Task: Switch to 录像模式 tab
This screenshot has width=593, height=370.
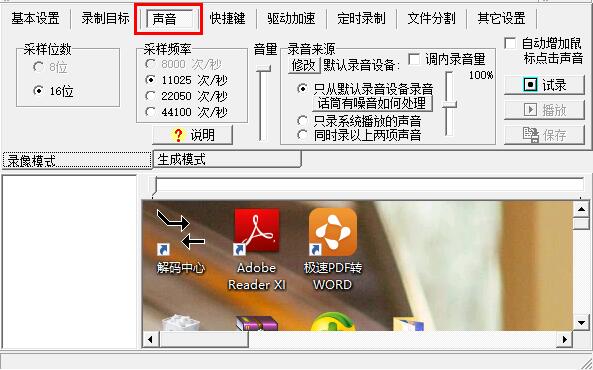Action: pos(77,160)
